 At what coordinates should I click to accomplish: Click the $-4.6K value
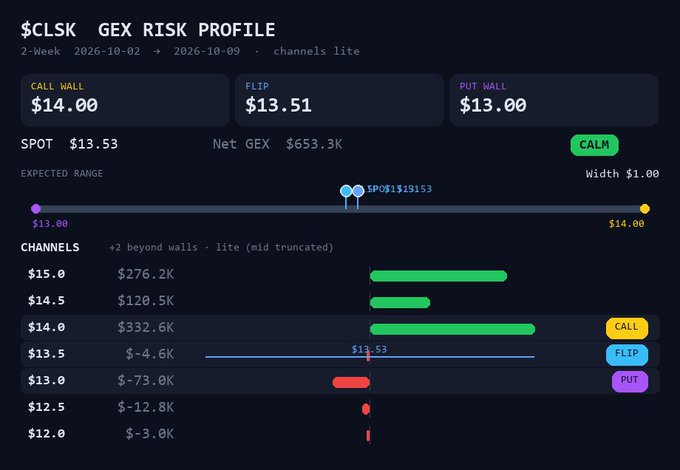click(x=150, y=354)
